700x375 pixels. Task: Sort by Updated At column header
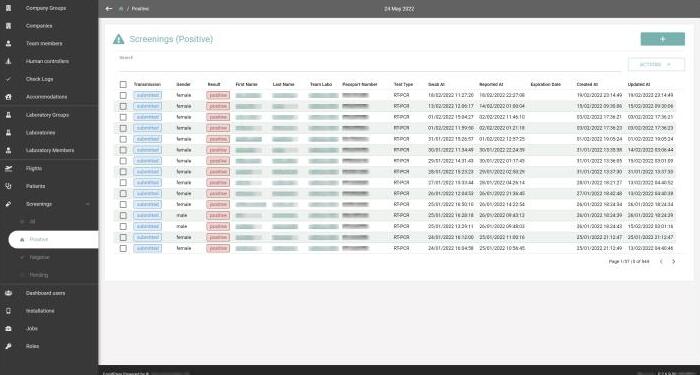639,84
